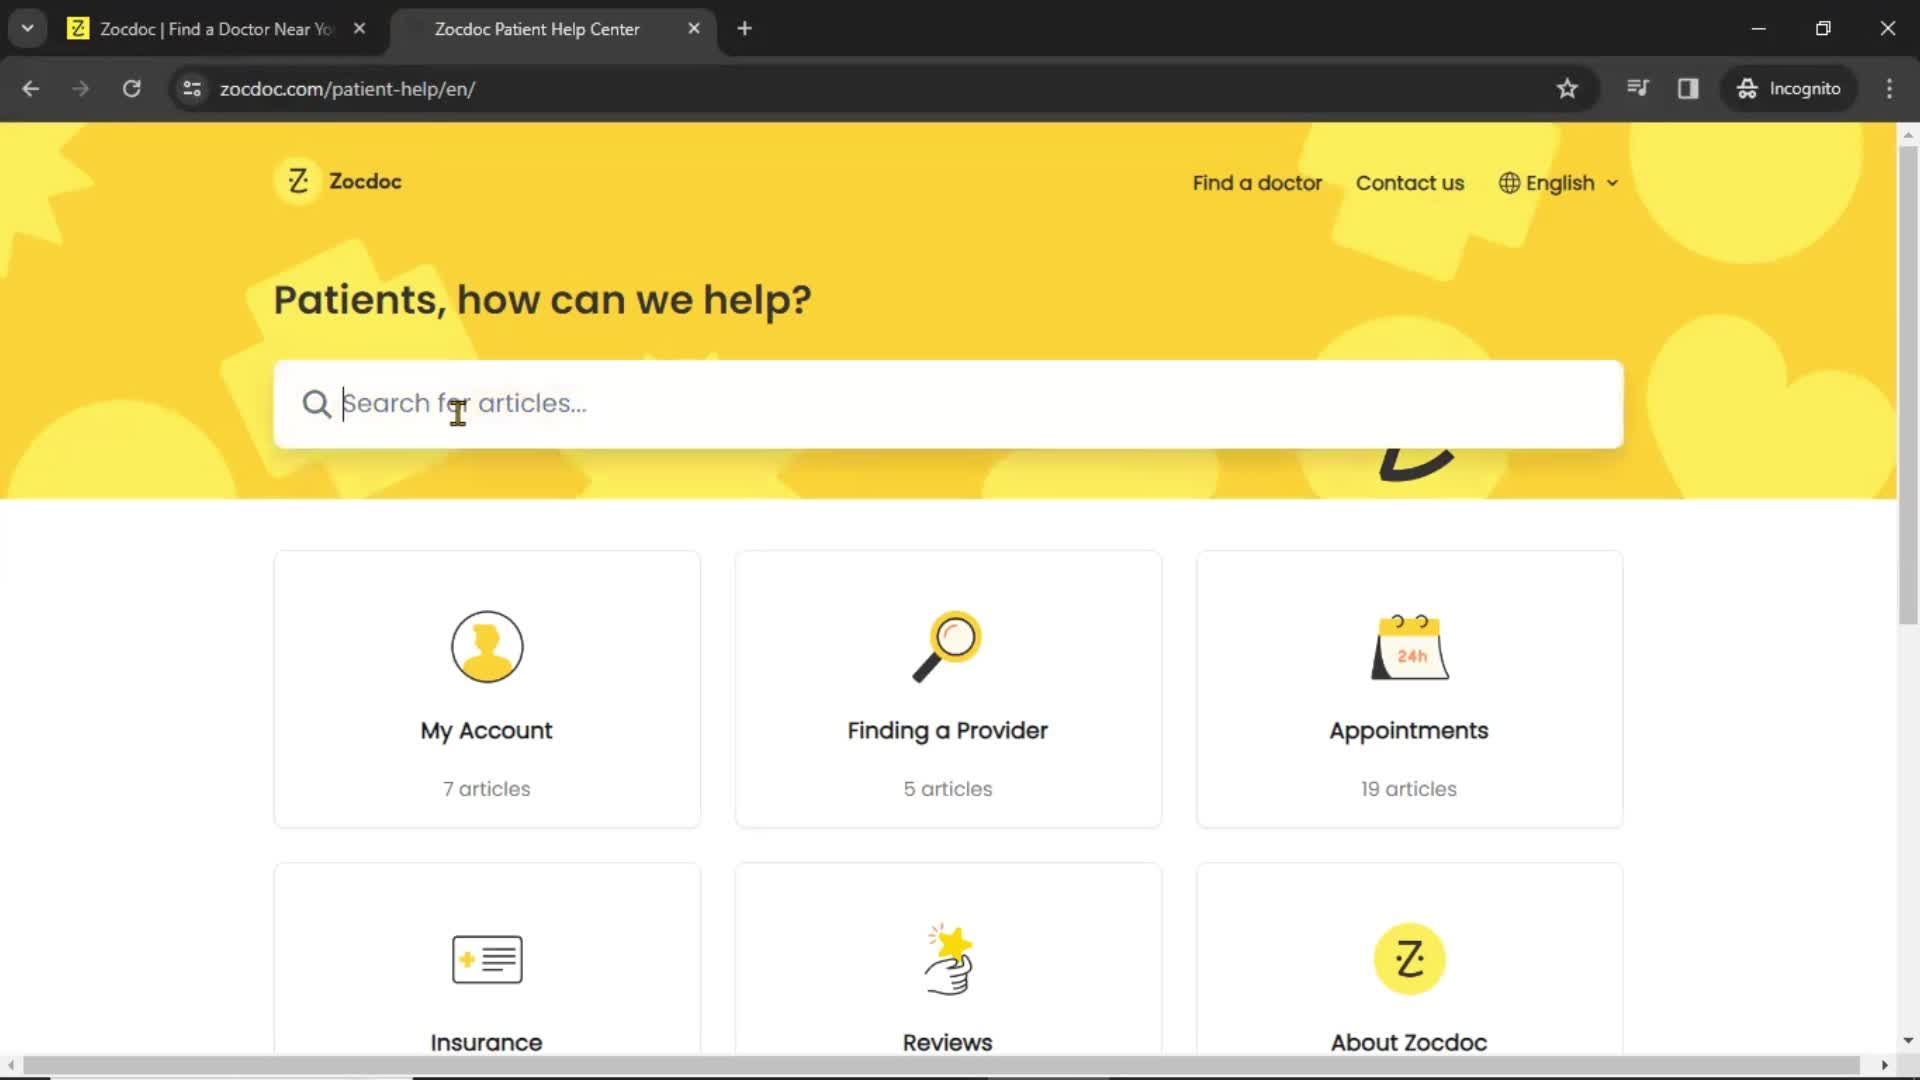Viewport: 1920px width, 1080px height.
Task: Click the Zocdoc wordmark in header
Action: 365,181
